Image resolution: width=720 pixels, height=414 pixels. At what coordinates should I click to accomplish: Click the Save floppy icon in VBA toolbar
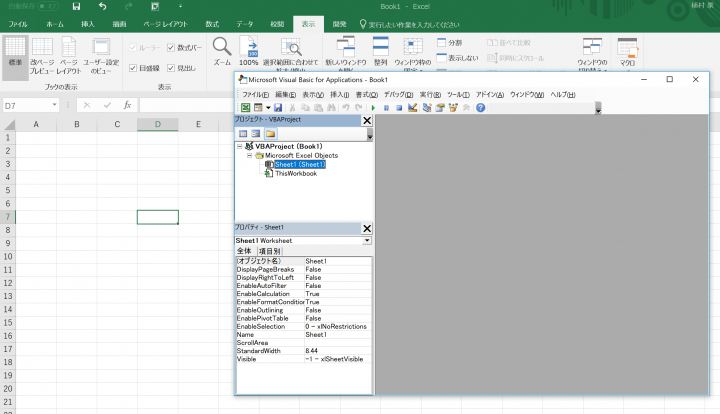click(x=278, y=107)
